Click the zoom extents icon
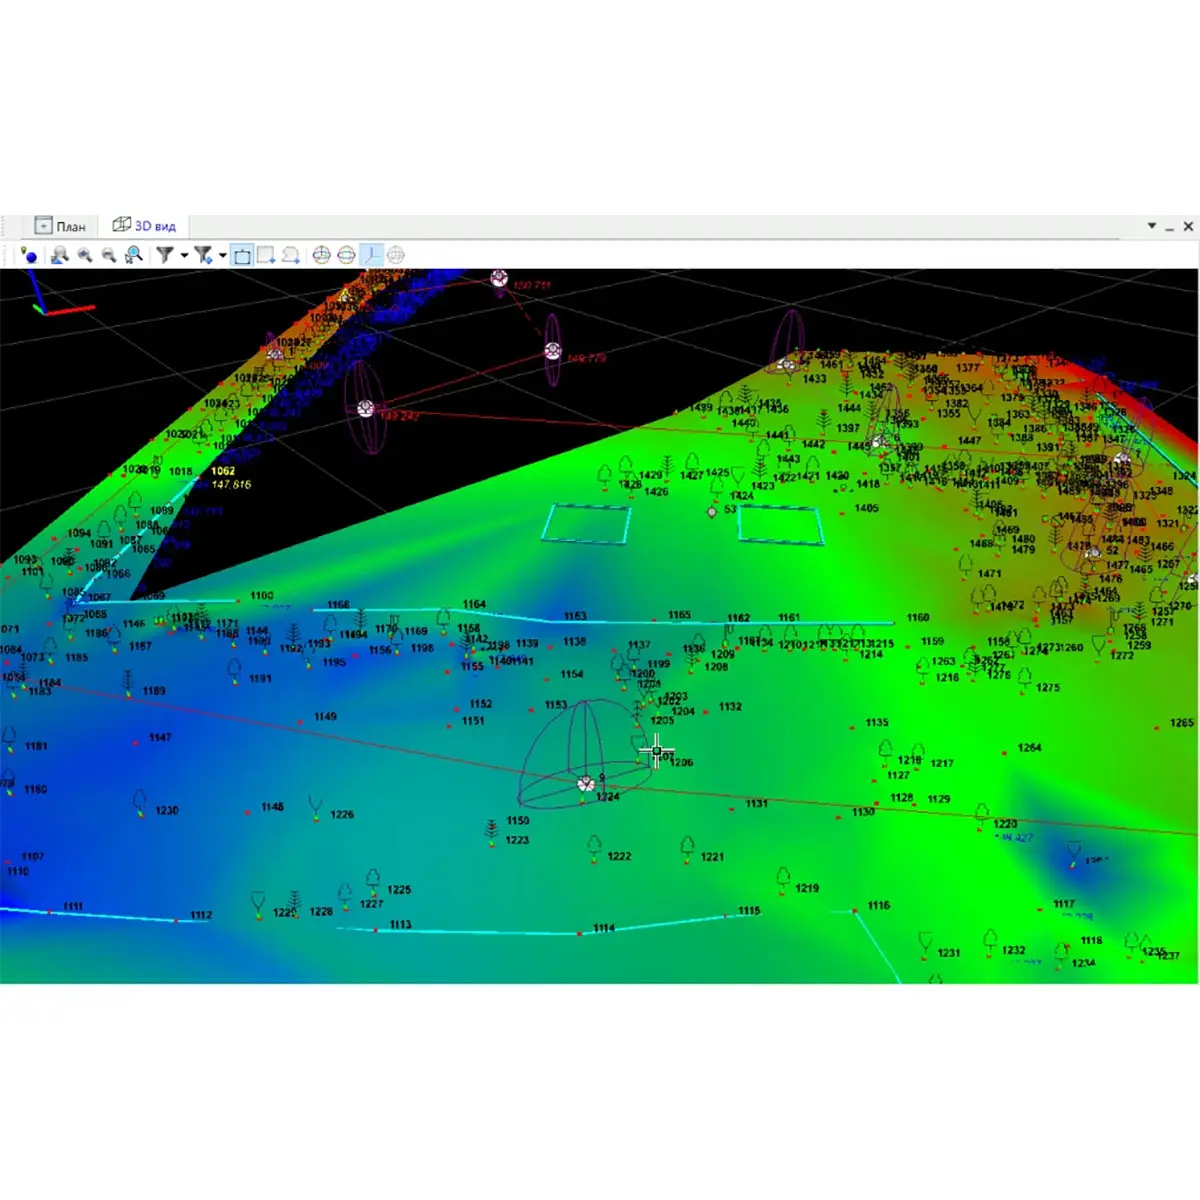The width and height of the screenshot is (1200, 1200). pos(60,256)
